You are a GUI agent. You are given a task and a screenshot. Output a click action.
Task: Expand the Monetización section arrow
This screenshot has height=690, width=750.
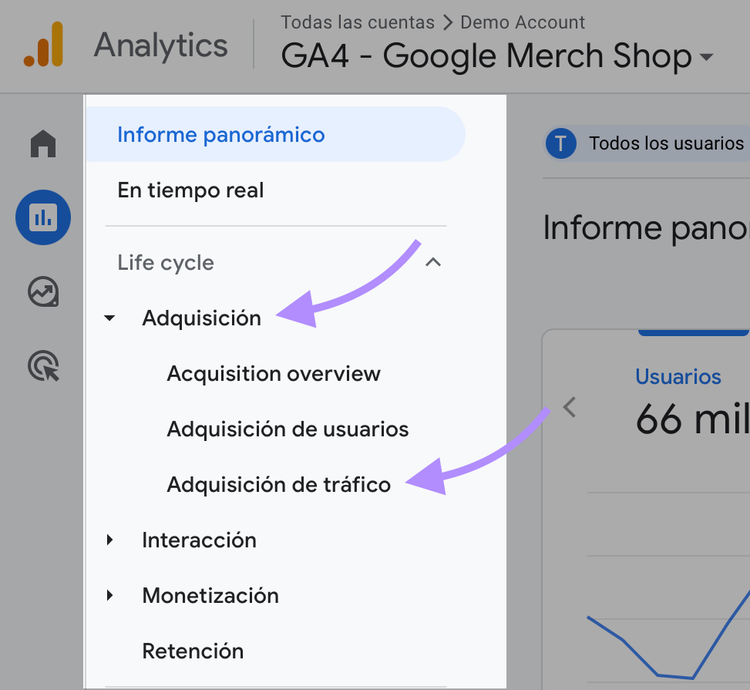(110, 595)
